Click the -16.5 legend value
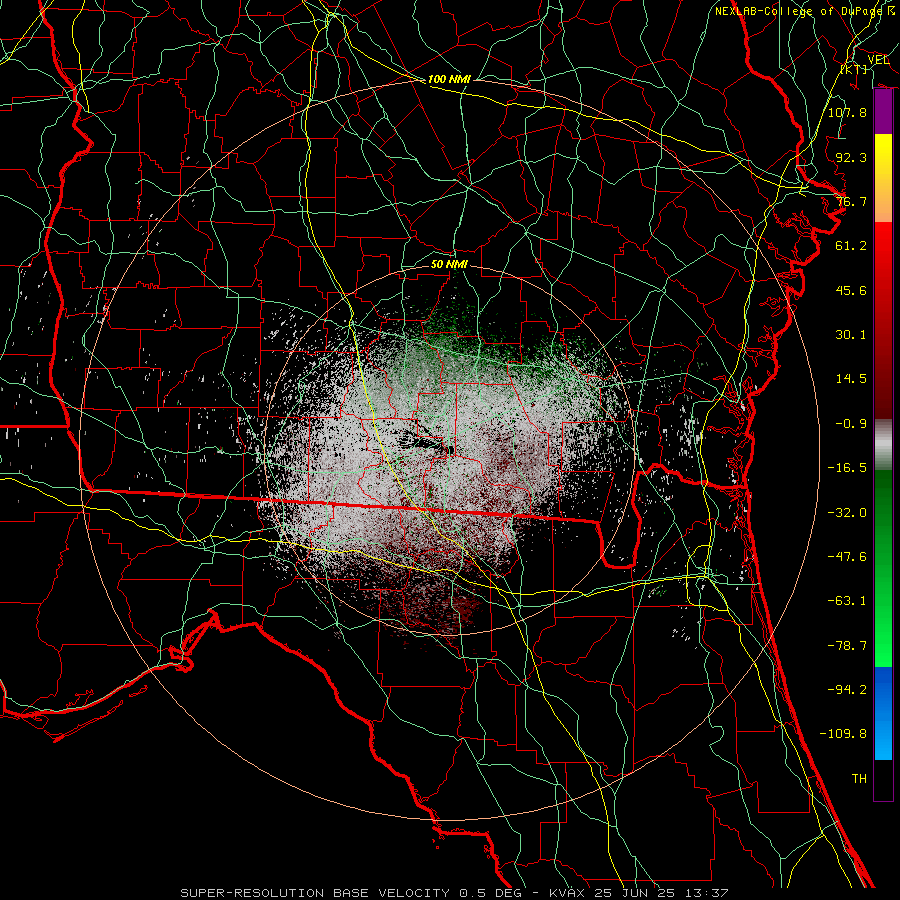 (x=847, y=468)
